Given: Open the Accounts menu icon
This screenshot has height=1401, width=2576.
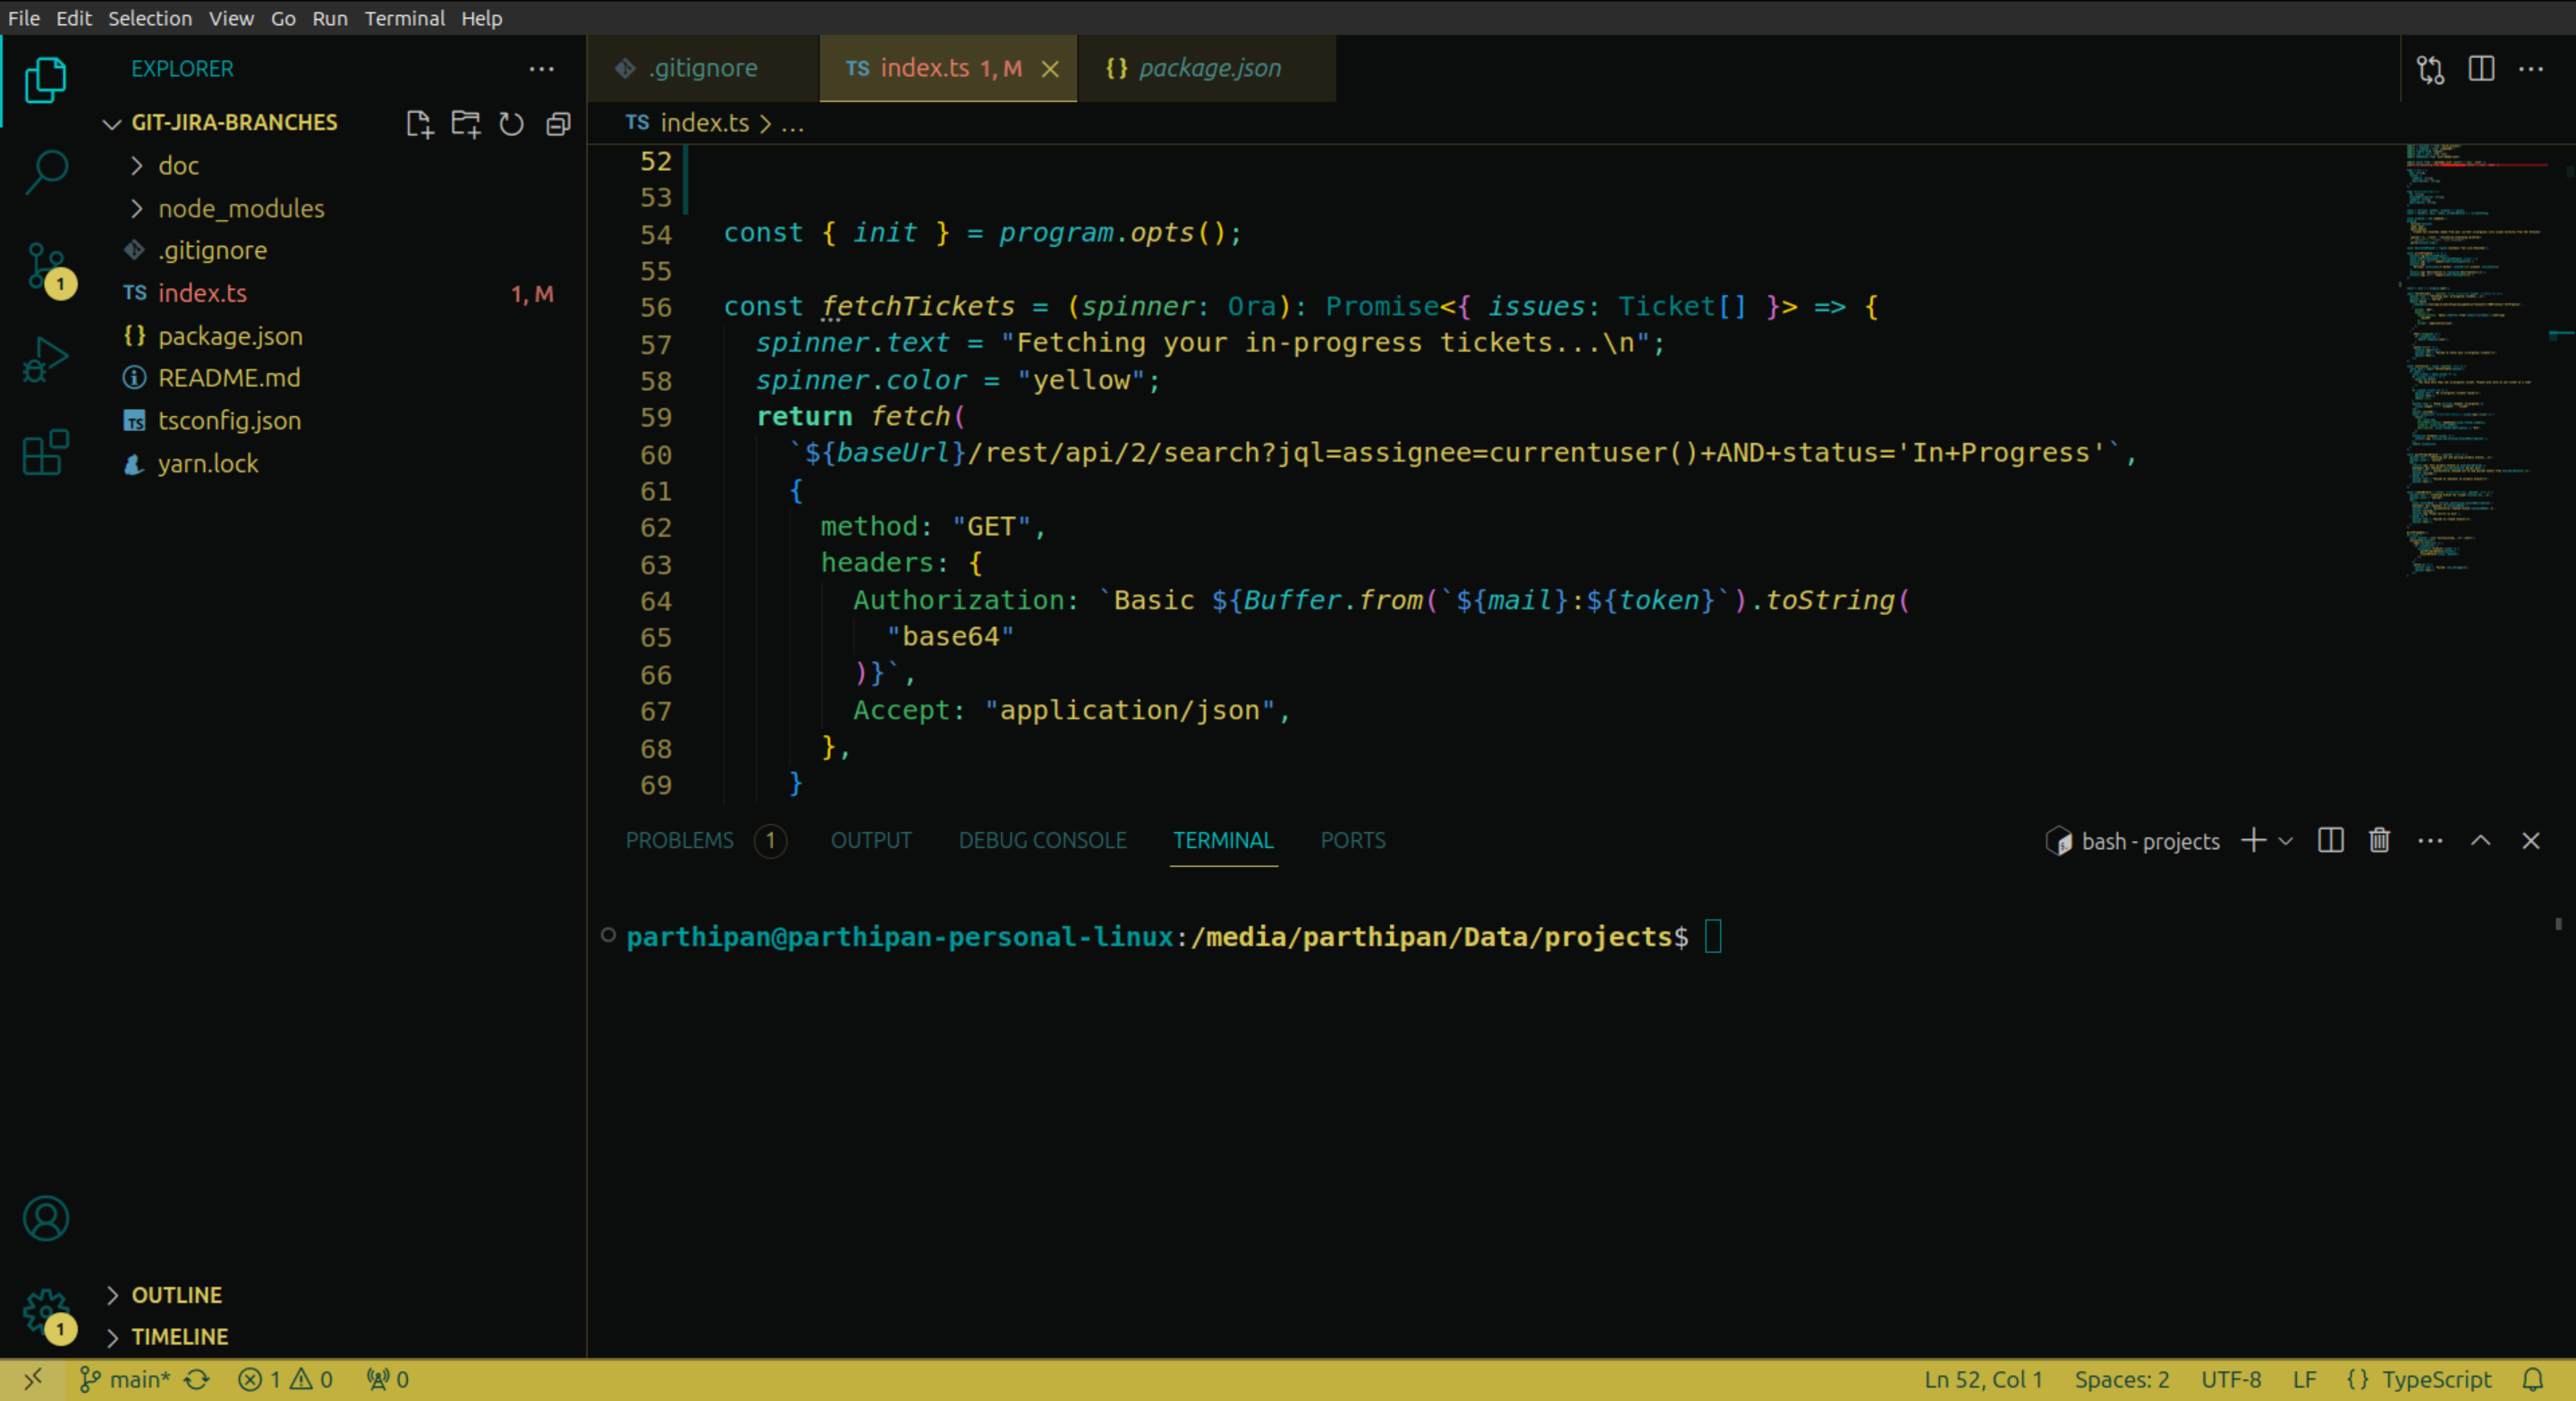Looking at the screenshot, I should point(45,1218).
